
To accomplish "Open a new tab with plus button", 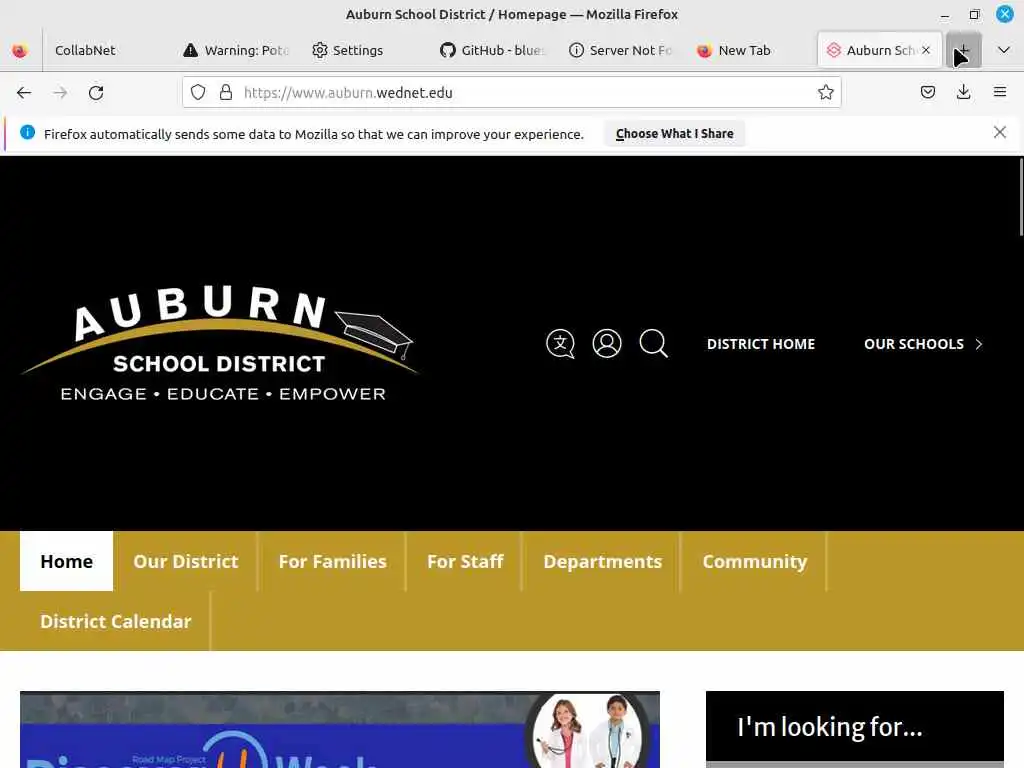I will point(964,50).
